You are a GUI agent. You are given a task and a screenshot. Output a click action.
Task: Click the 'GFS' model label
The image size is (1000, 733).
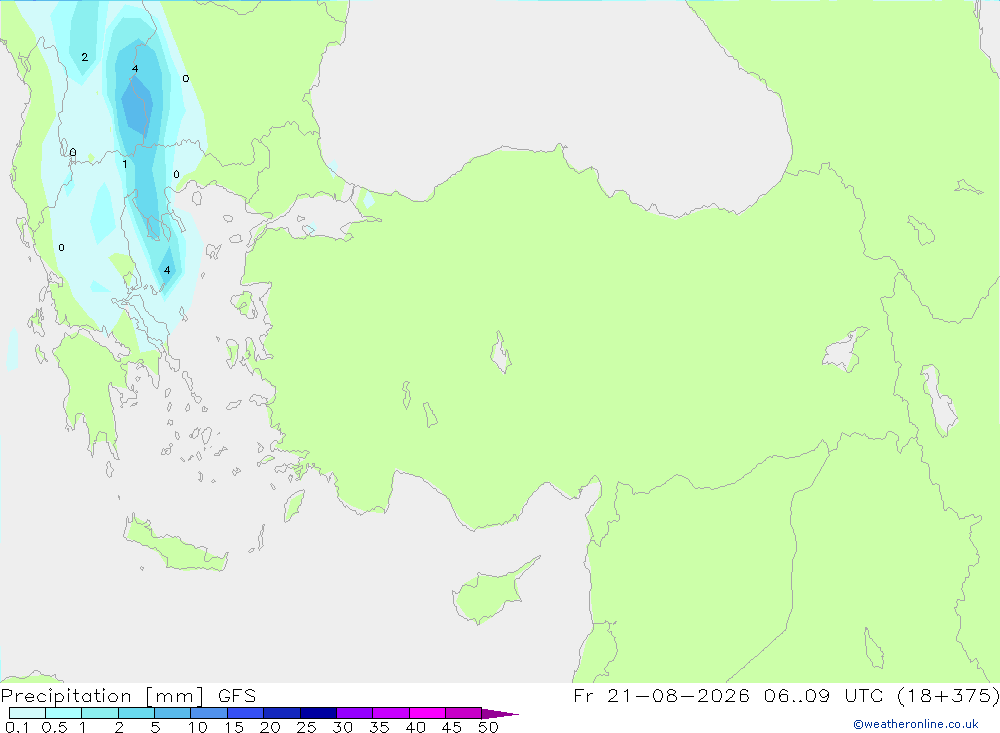point(237,696)
